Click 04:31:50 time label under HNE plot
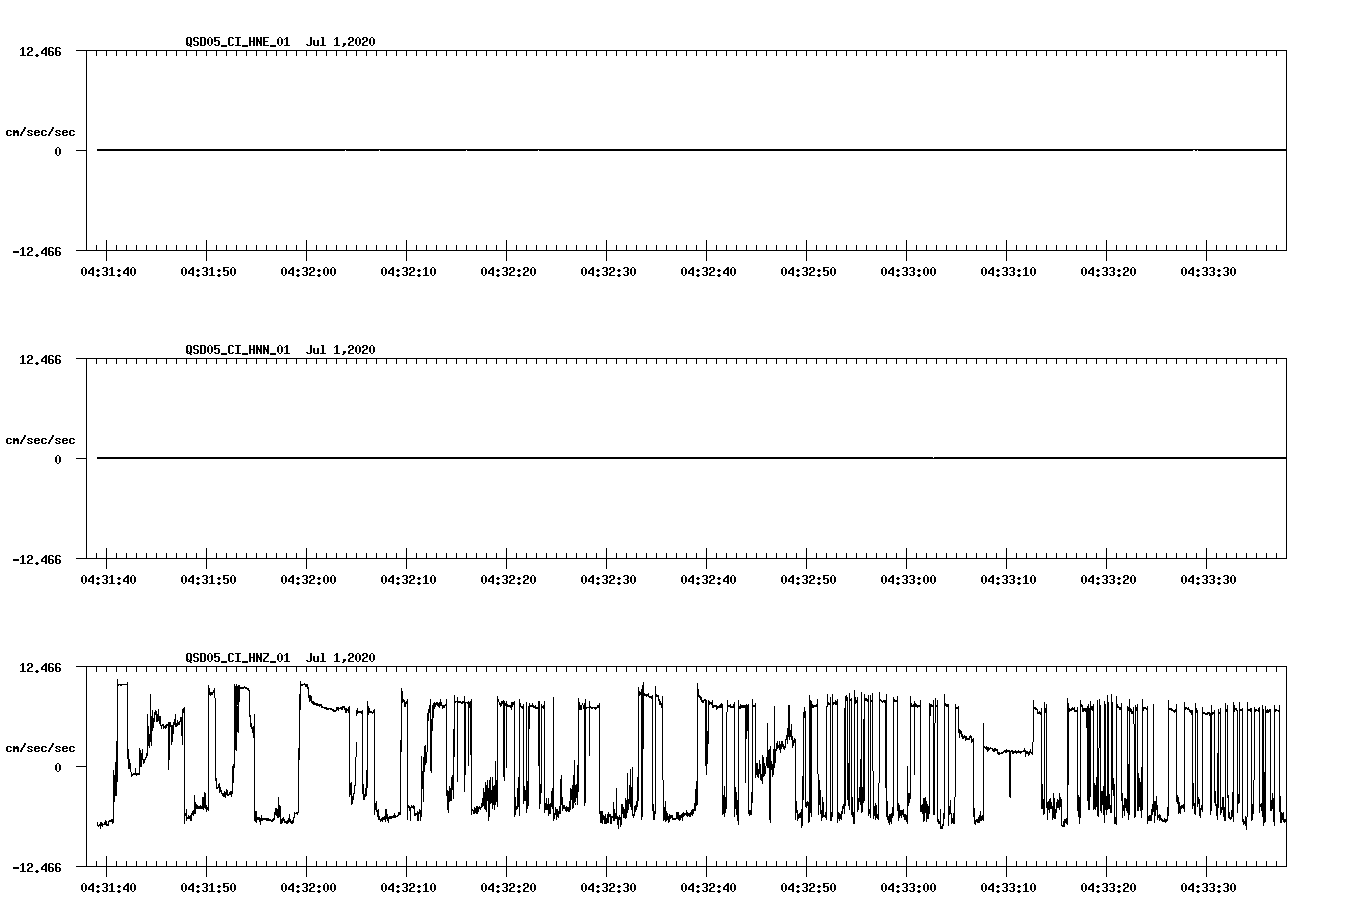The height and width of the screenshot is (924, 1358). coord(208,272)
